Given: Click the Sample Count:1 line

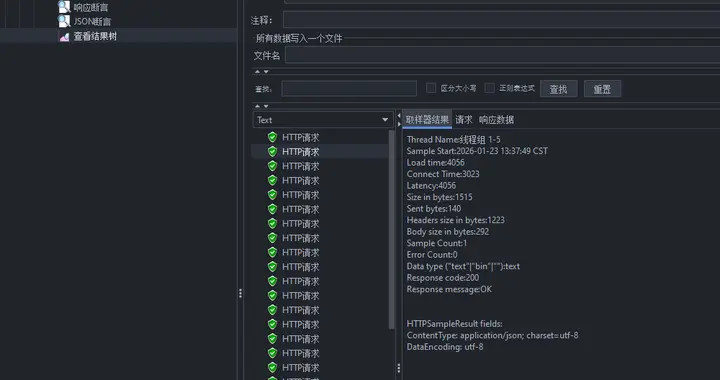Looking at the screenshot, I should click(x=437, y=243).
